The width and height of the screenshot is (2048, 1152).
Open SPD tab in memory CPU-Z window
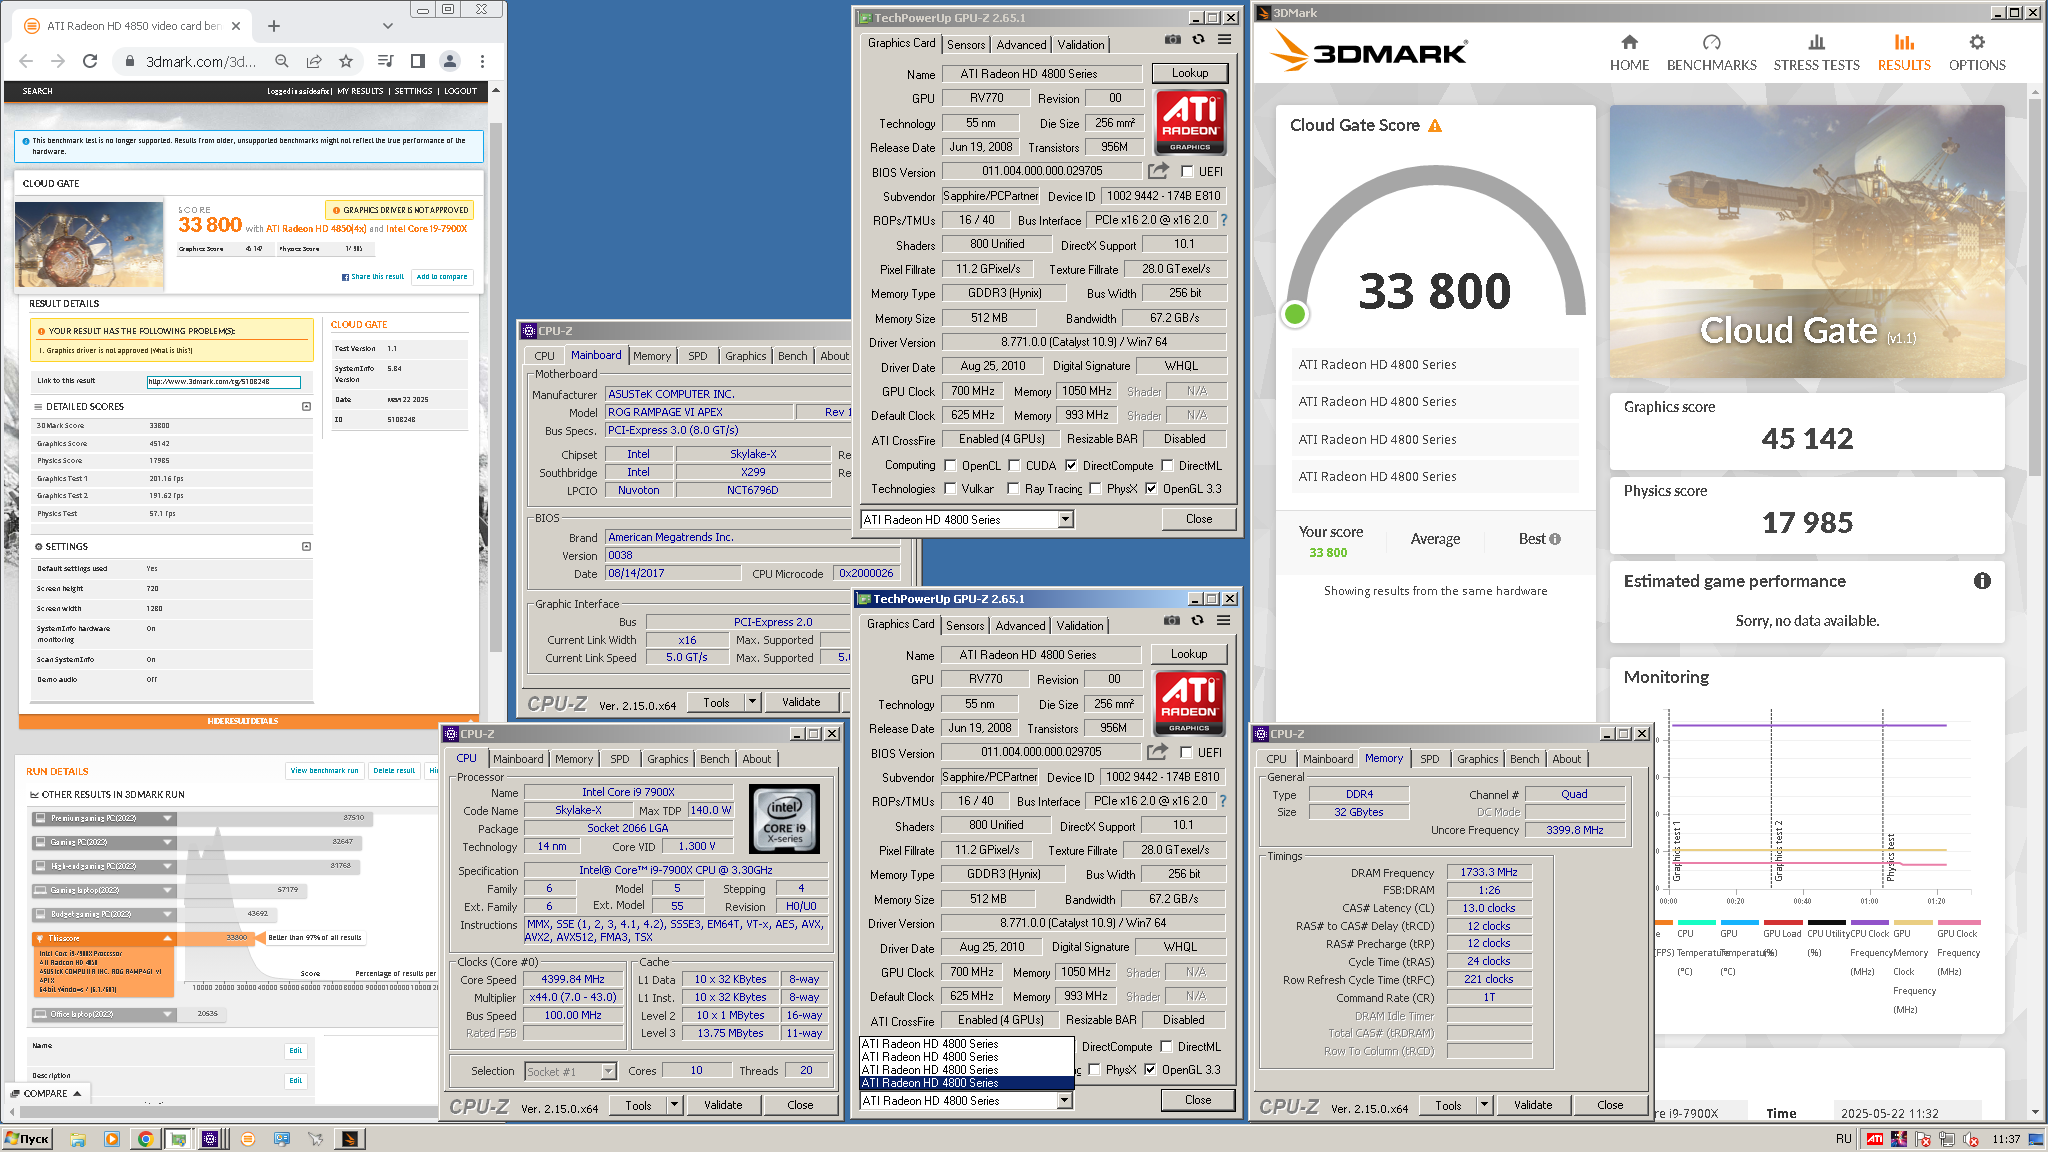click(1429, 759)
